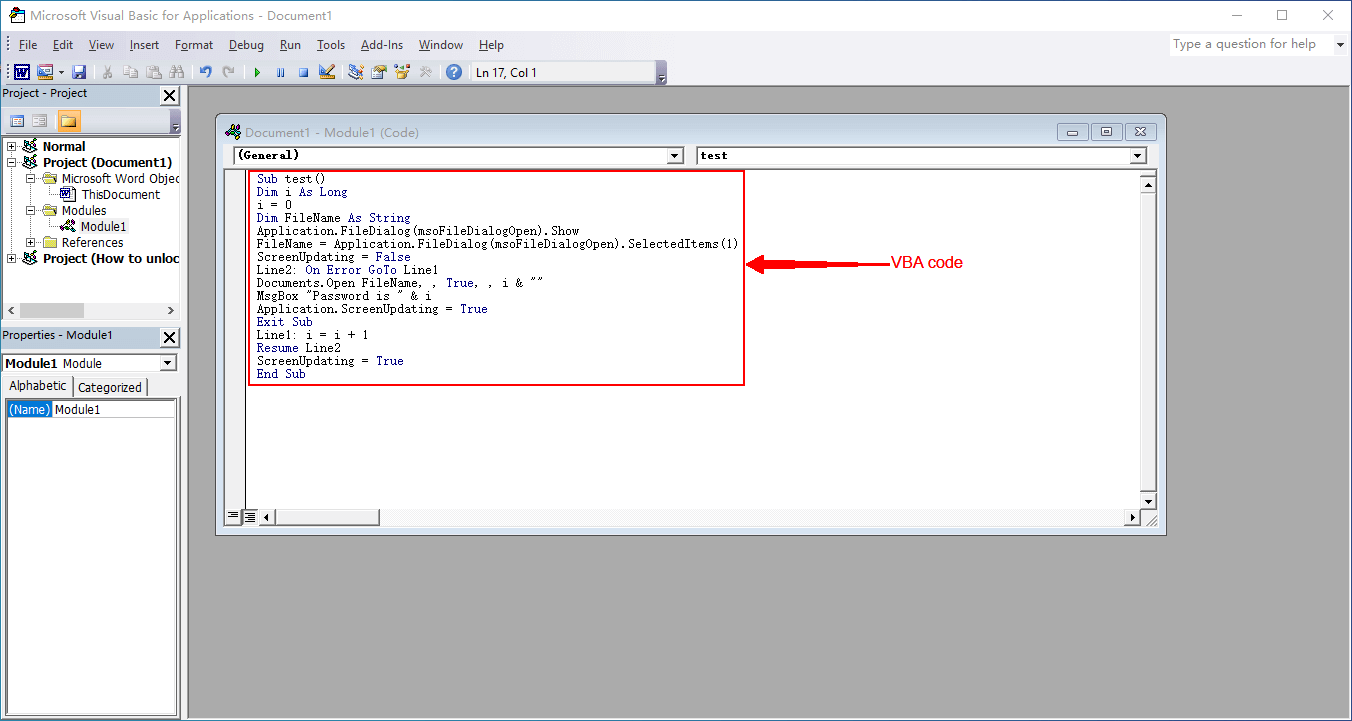Save the document with the floppy icon
Viewport: 1352px width, 721px height.
[79, 72]
